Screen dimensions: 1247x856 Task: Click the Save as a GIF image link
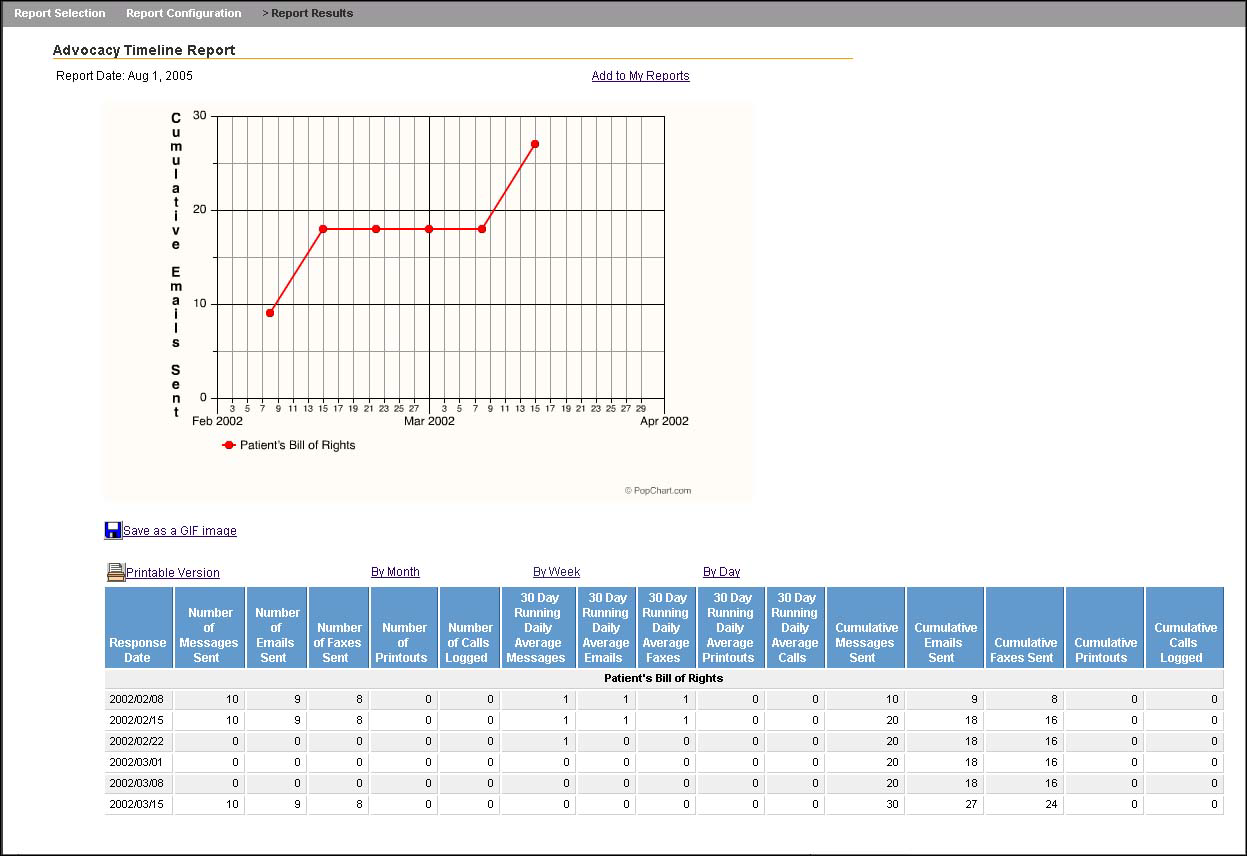(180, 531)
